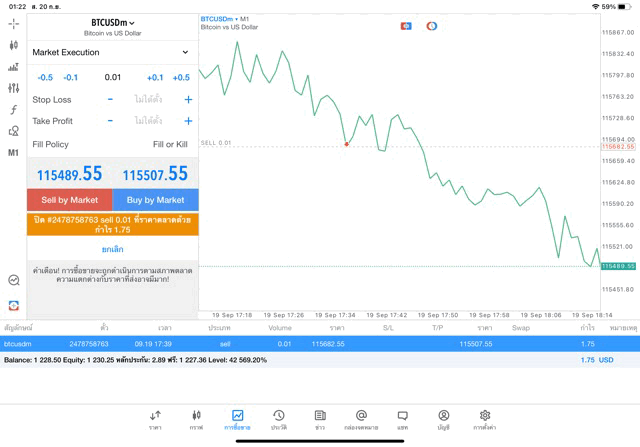Switch to the Chart (กราฟ) tab
The image size is (640, 447).
196,419
